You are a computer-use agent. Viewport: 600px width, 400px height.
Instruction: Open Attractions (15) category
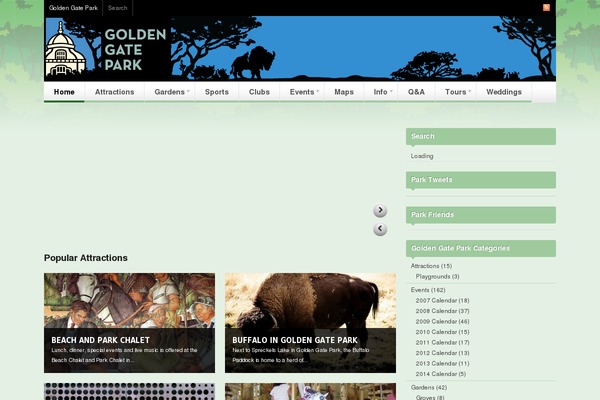click(431, 266)
